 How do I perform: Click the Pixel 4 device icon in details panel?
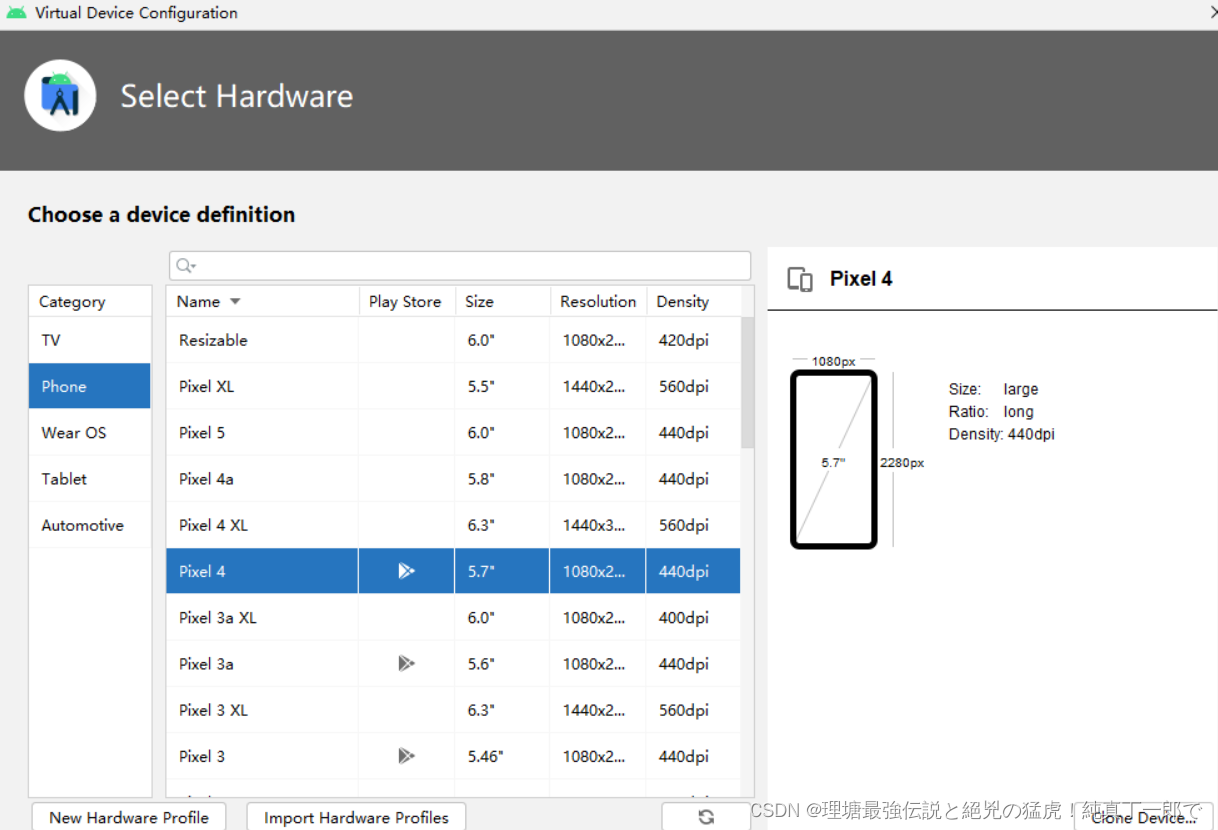800,279
